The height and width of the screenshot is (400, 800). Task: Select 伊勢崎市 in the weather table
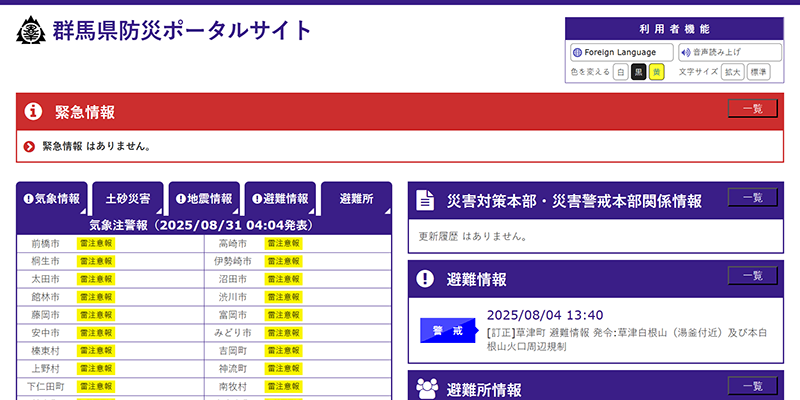pos(233,261)
